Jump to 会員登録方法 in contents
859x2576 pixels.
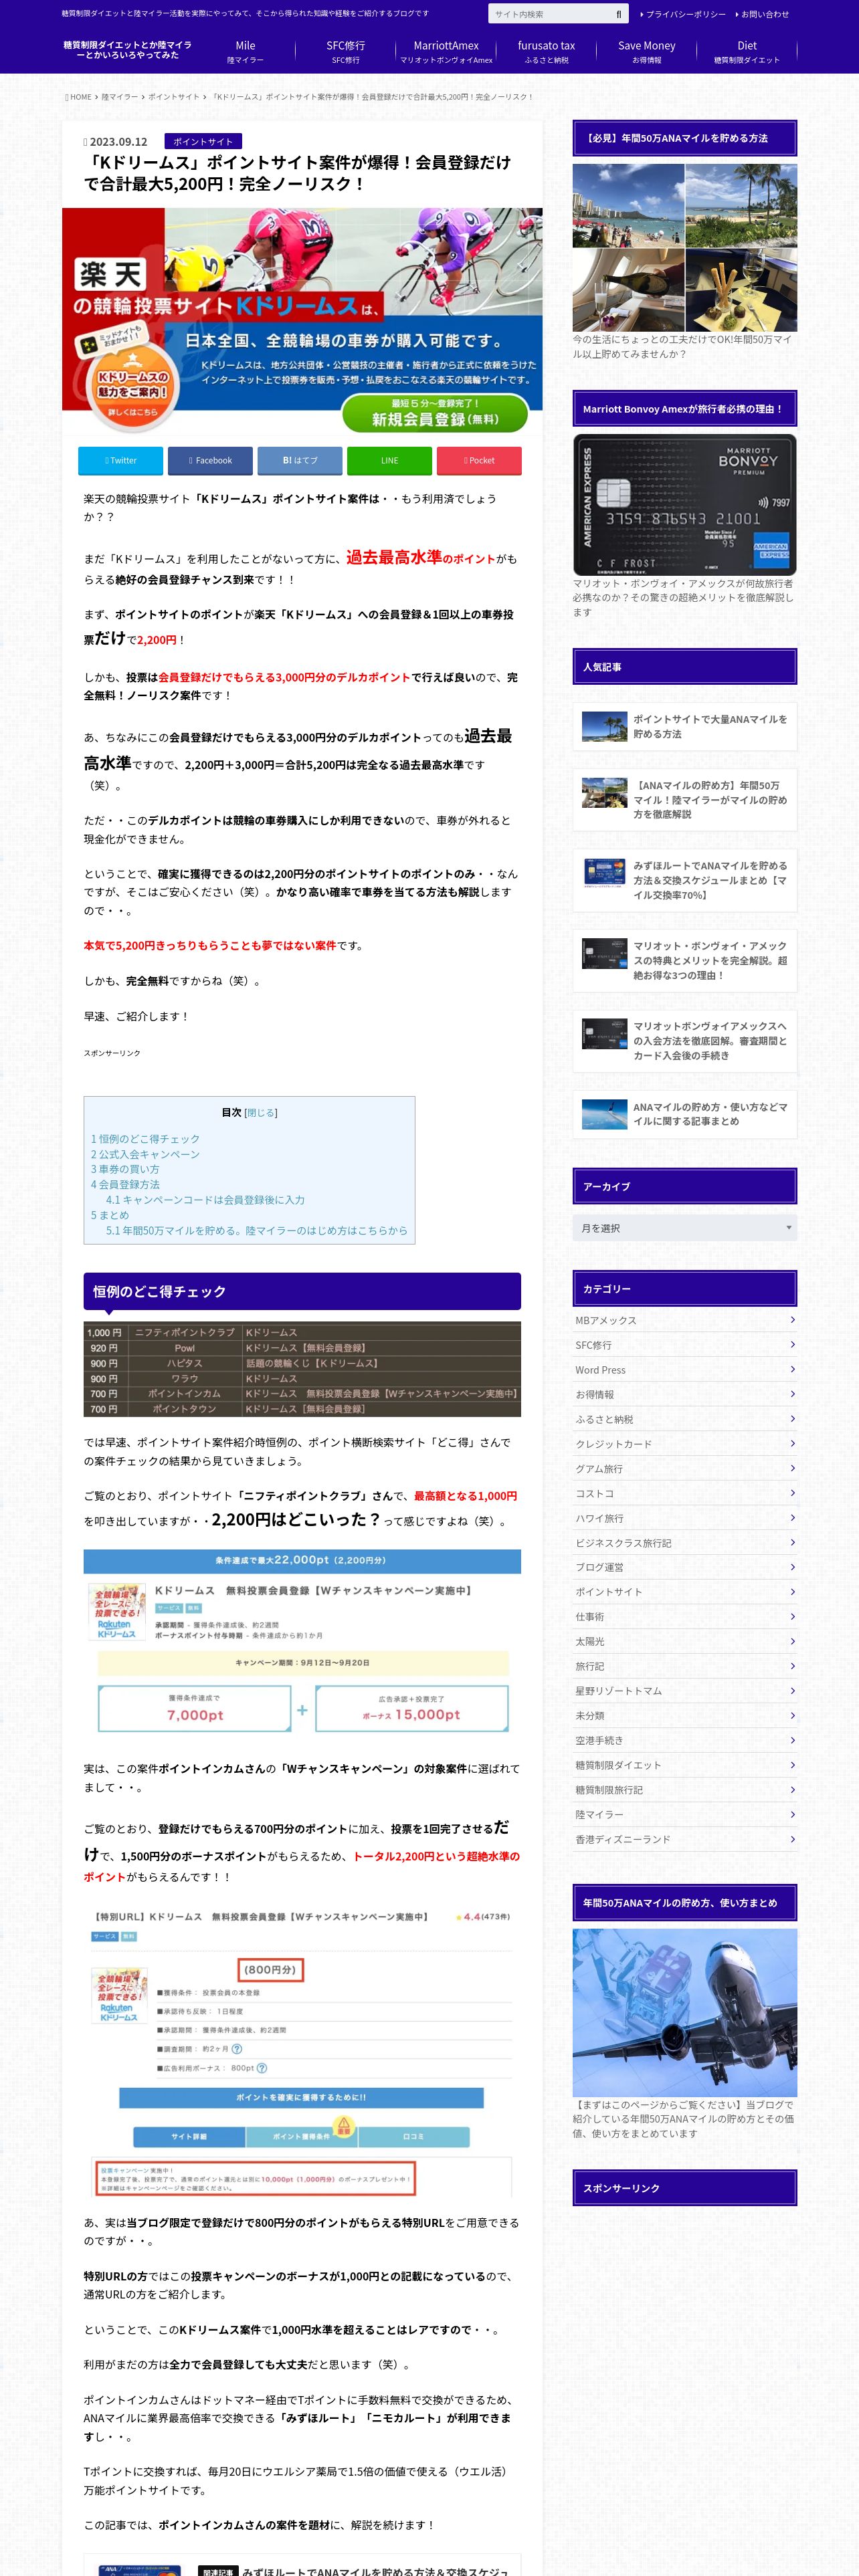[x=125, y=1184]
